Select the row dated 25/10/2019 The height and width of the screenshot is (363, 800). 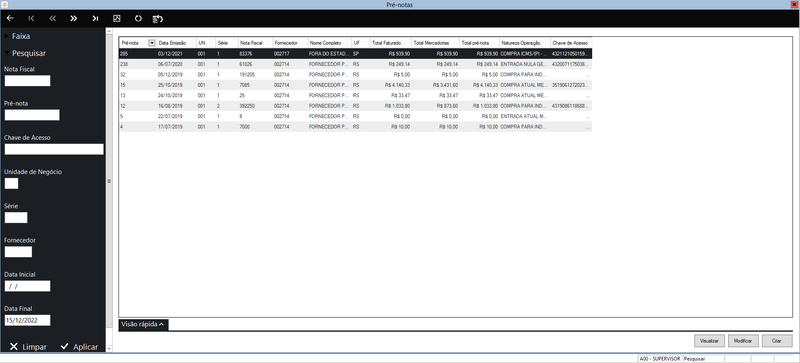click(x=356, y=85)
